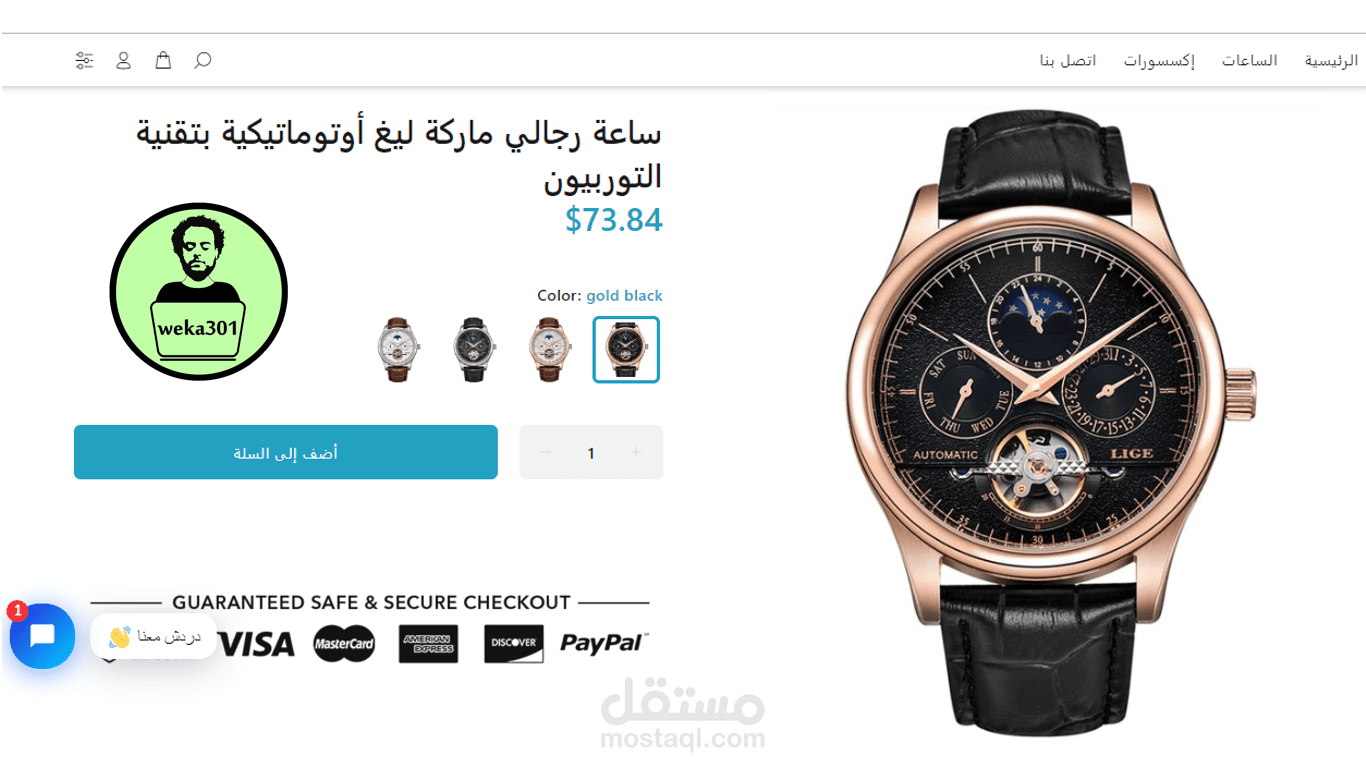Click the PayPal payment logo
This screenshot has height=768, width=1366.
click(604, 643)
